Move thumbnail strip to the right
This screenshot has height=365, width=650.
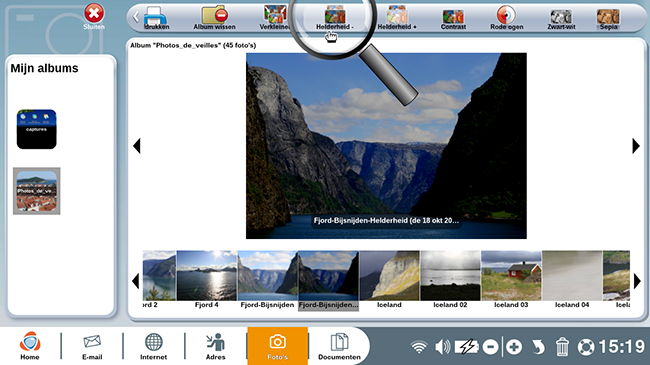tap(637, 281)
